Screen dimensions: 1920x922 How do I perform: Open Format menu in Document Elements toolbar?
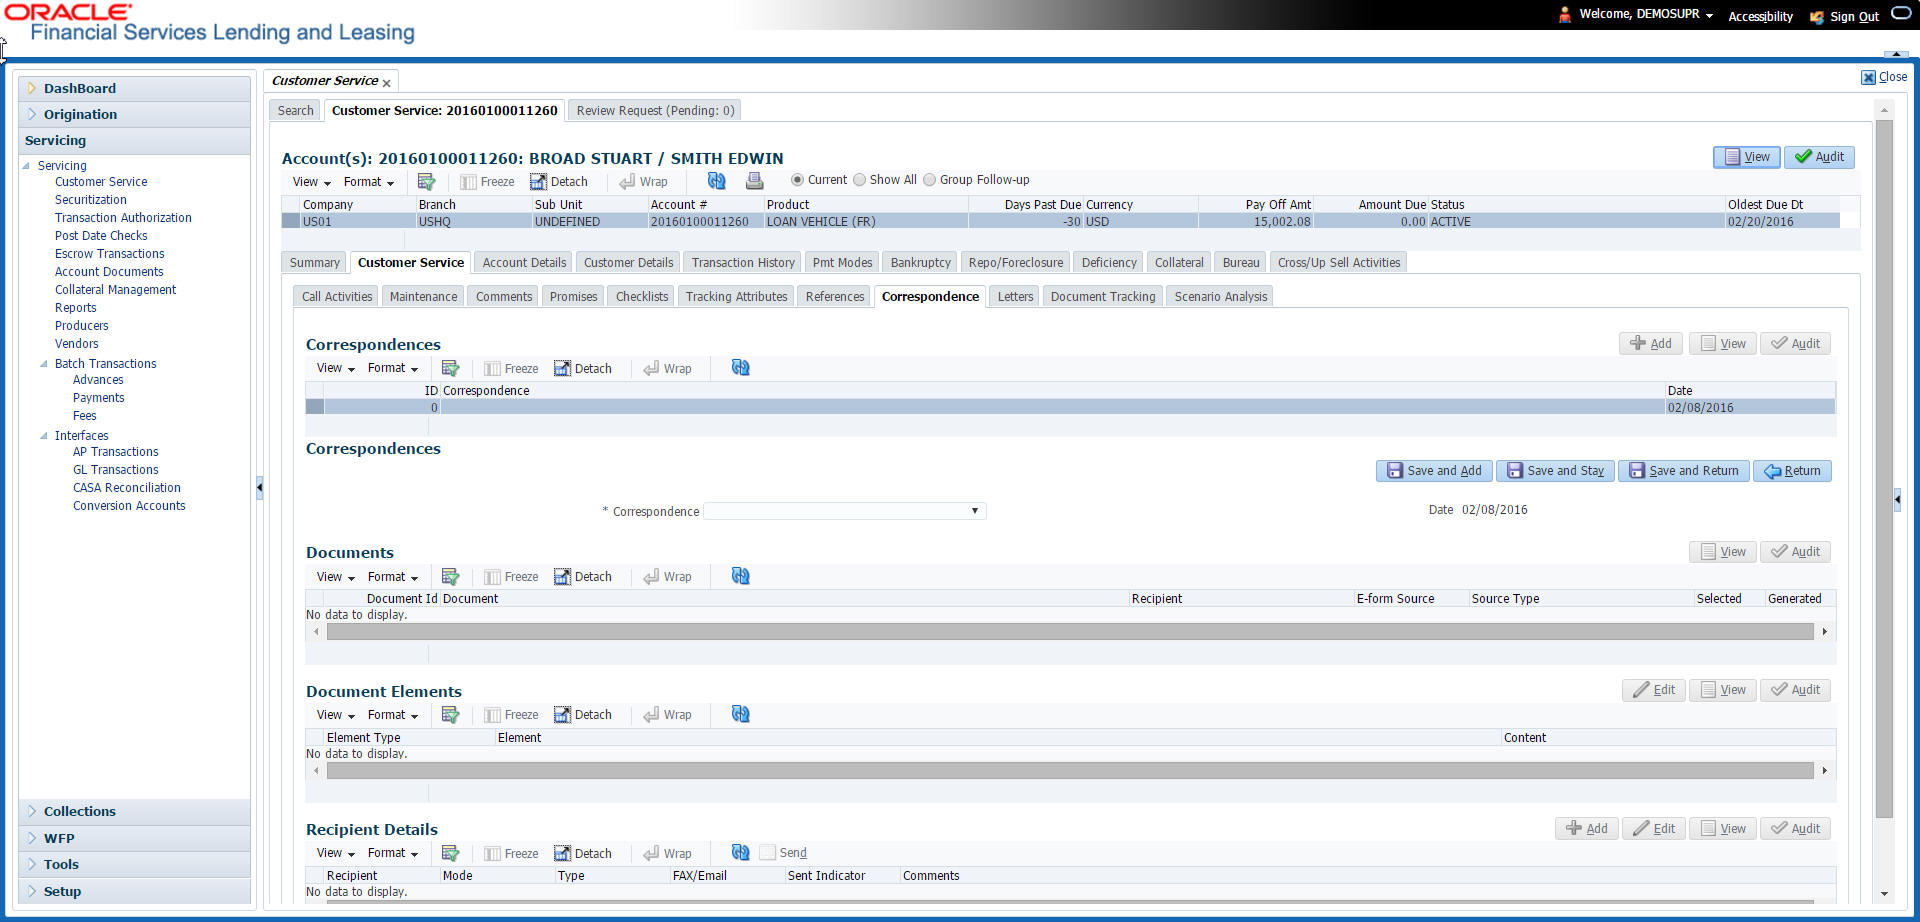[392, 715]
